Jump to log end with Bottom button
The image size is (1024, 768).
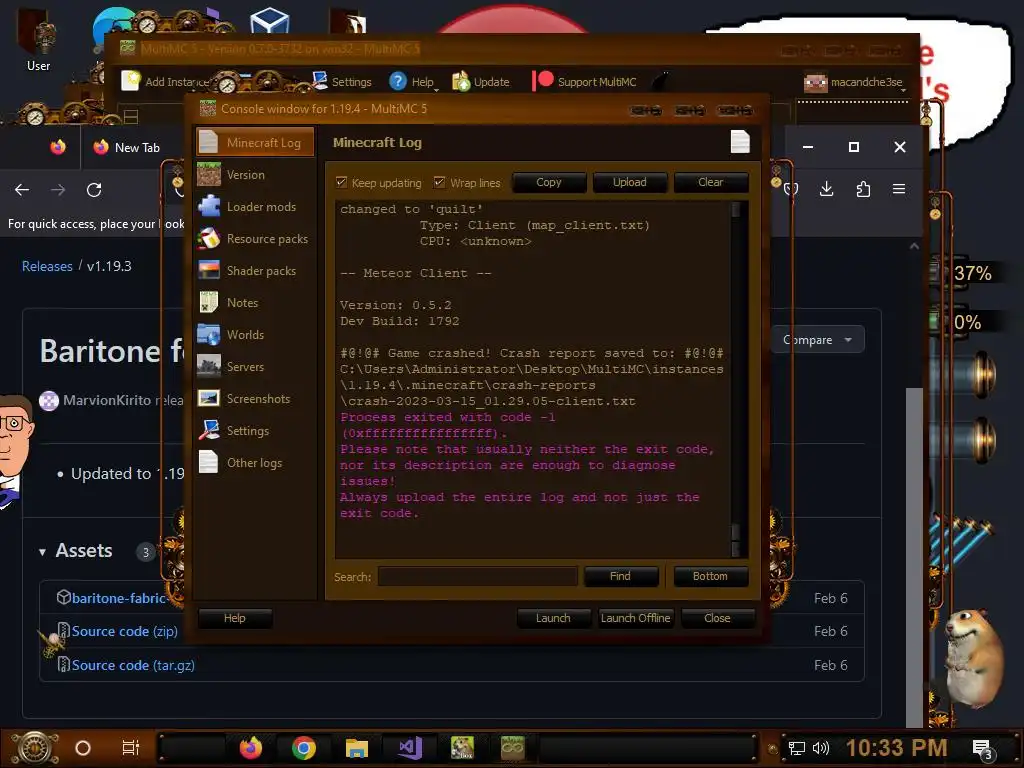tap(710, 576)
